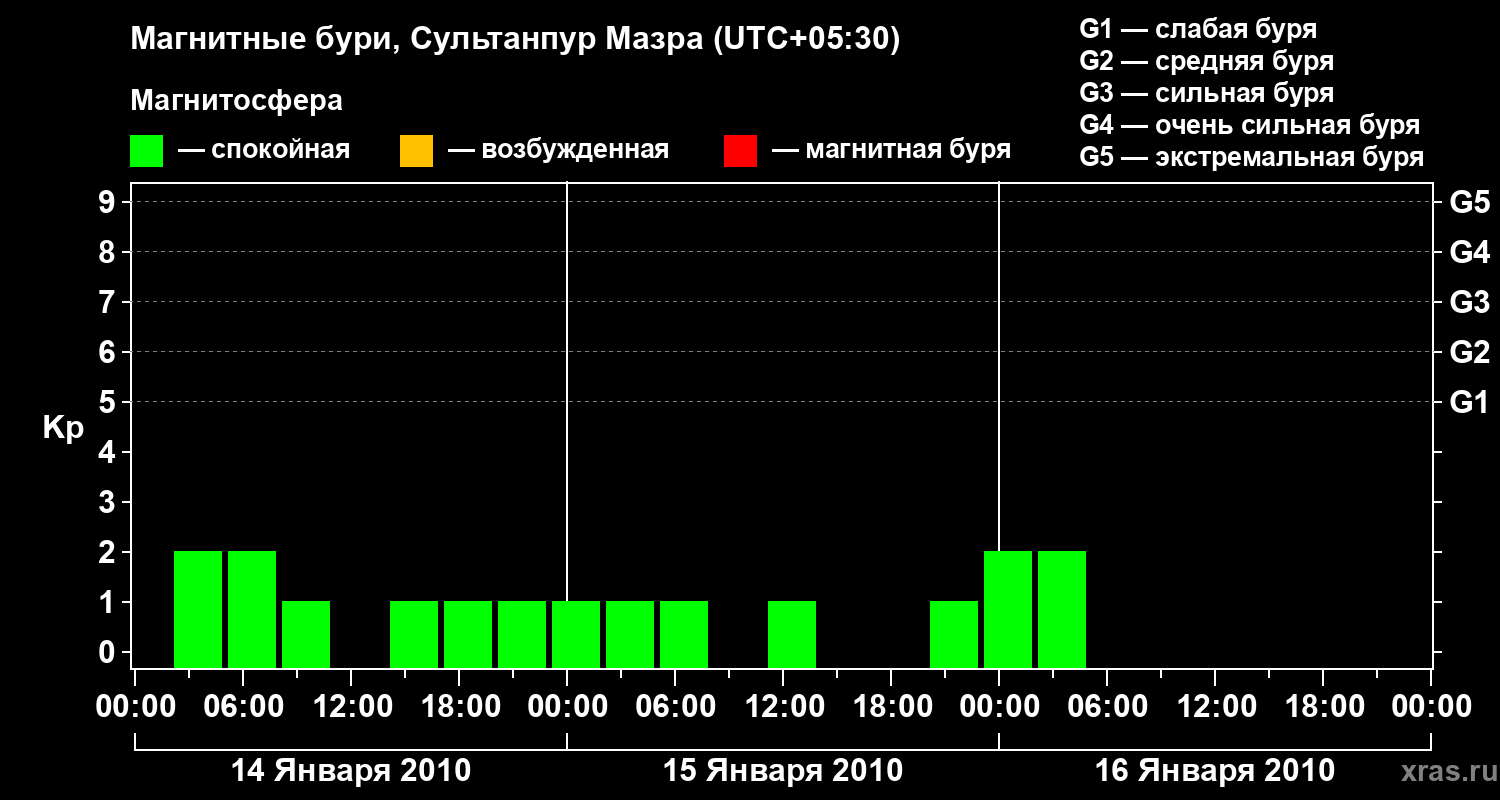The height and width of the screenshot is (800, 1500).
Task: Click the 'G3 — сильная буря' legend line
Action: point(1207,93)
